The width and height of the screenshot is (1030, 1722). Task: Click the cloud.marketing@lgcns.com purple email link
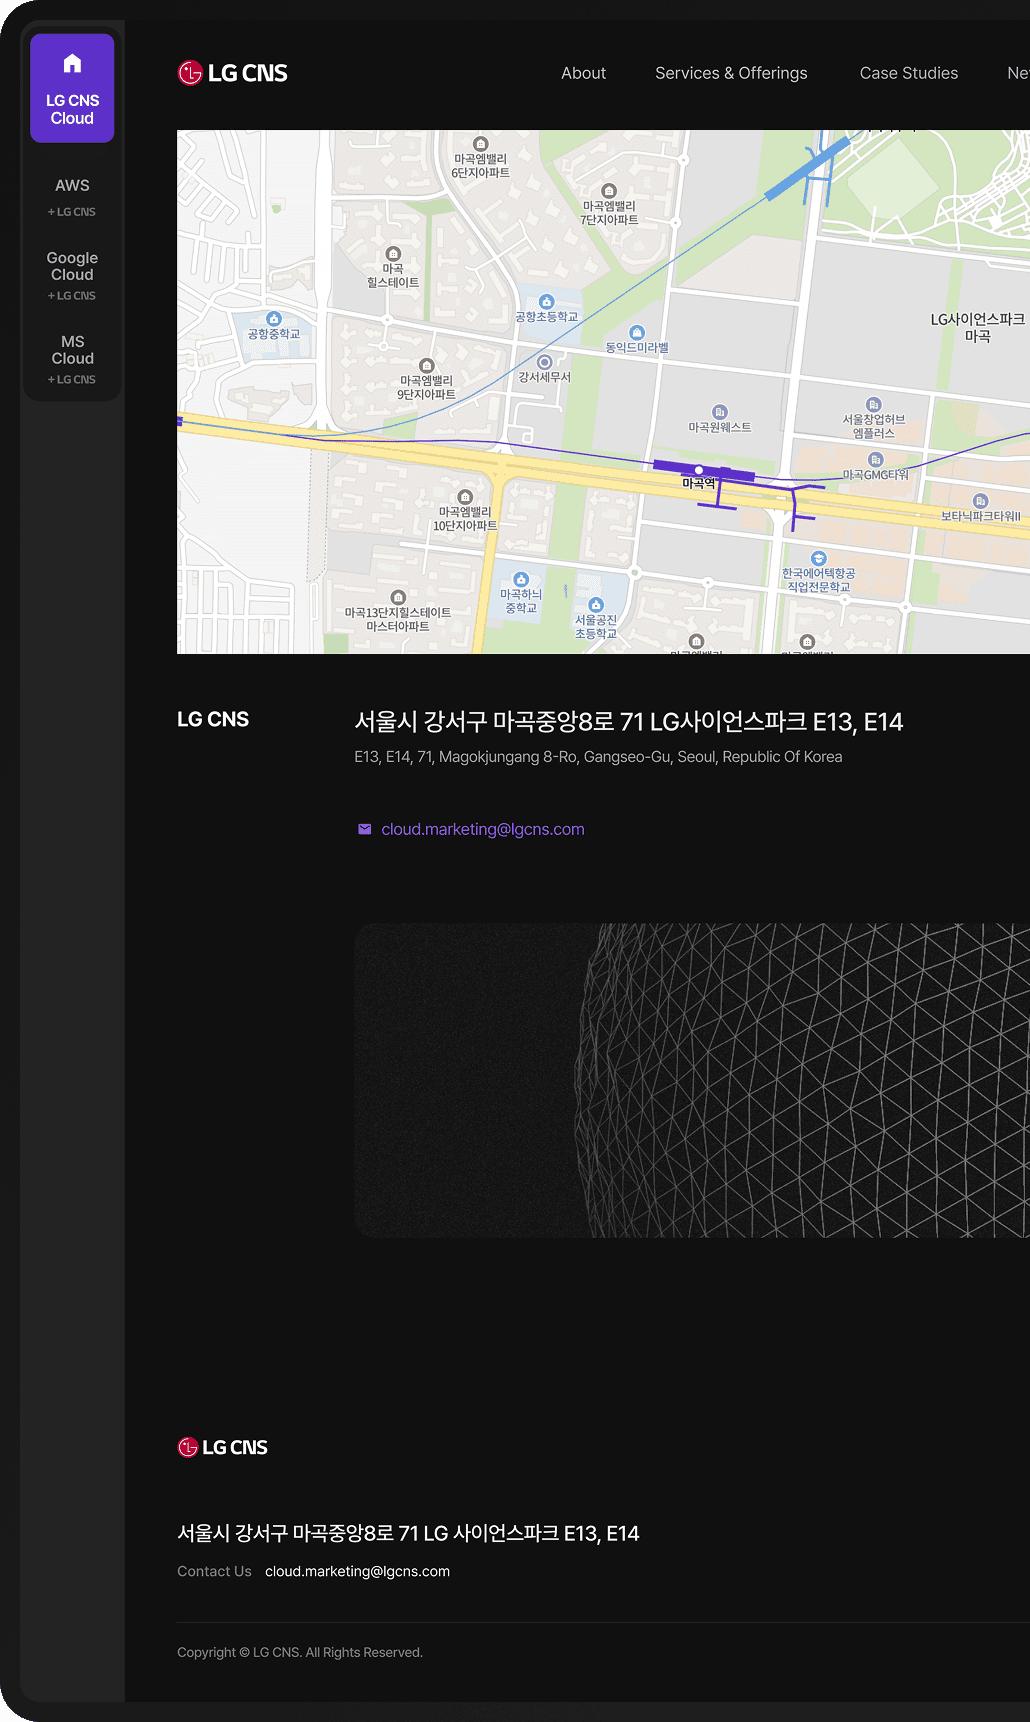pyautogui.click(x=483, y=829)
